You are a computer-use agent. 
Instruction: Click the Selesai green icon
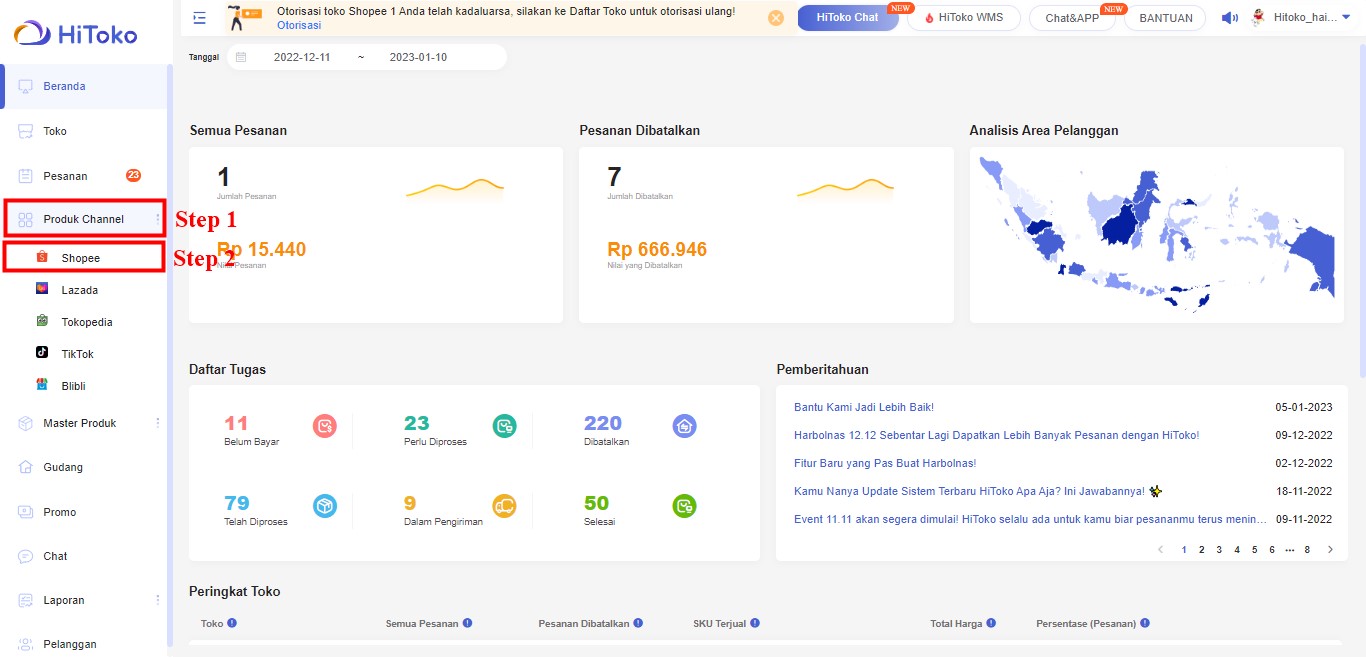pyautogui.click(x=684, y=506)
